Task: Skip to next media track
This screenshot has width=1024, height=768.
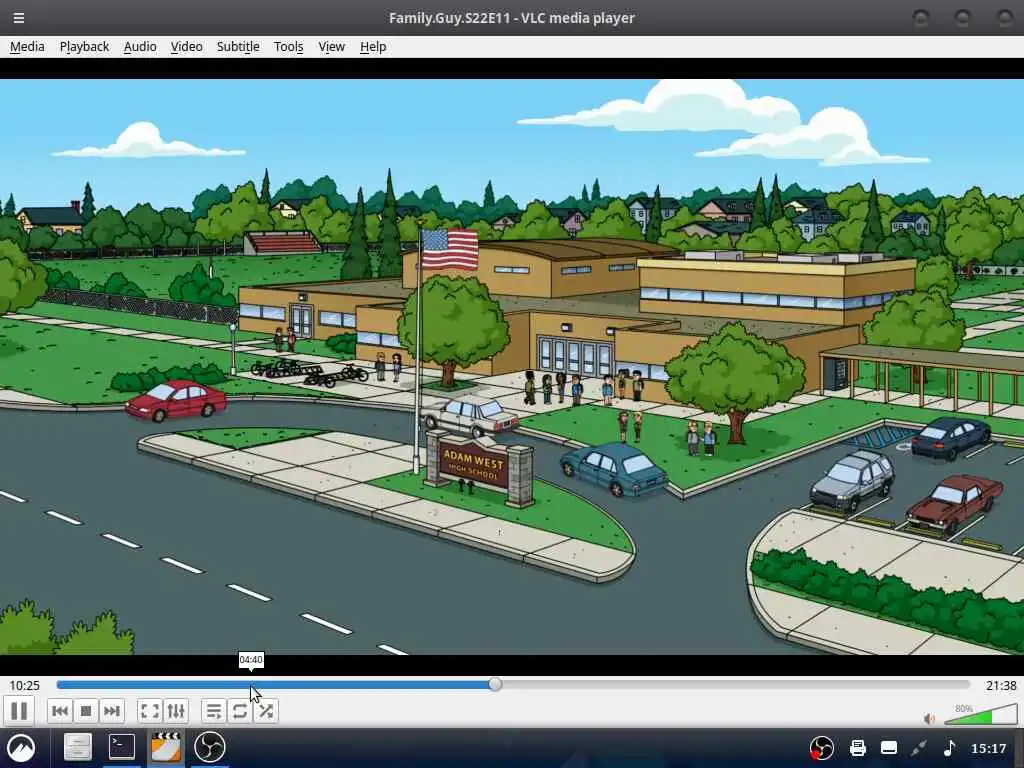Action: coord(112,711)
